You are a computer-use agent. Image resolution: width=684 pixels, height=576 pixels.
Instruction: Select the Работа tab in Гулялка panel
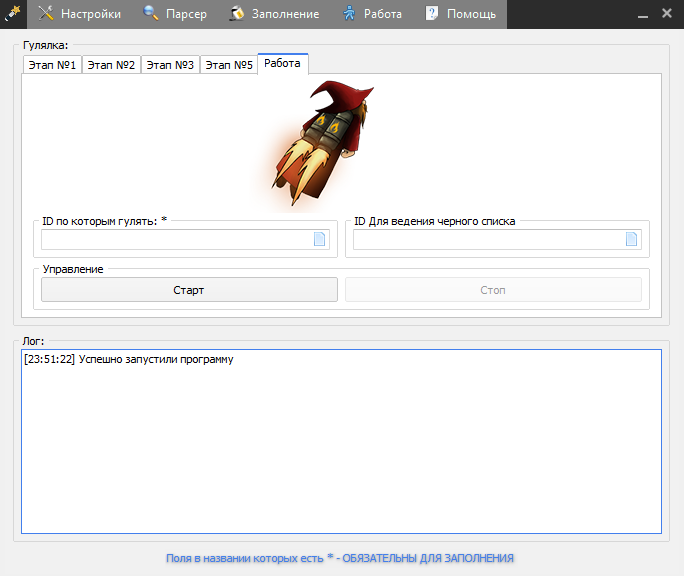(x=283, y=64)
